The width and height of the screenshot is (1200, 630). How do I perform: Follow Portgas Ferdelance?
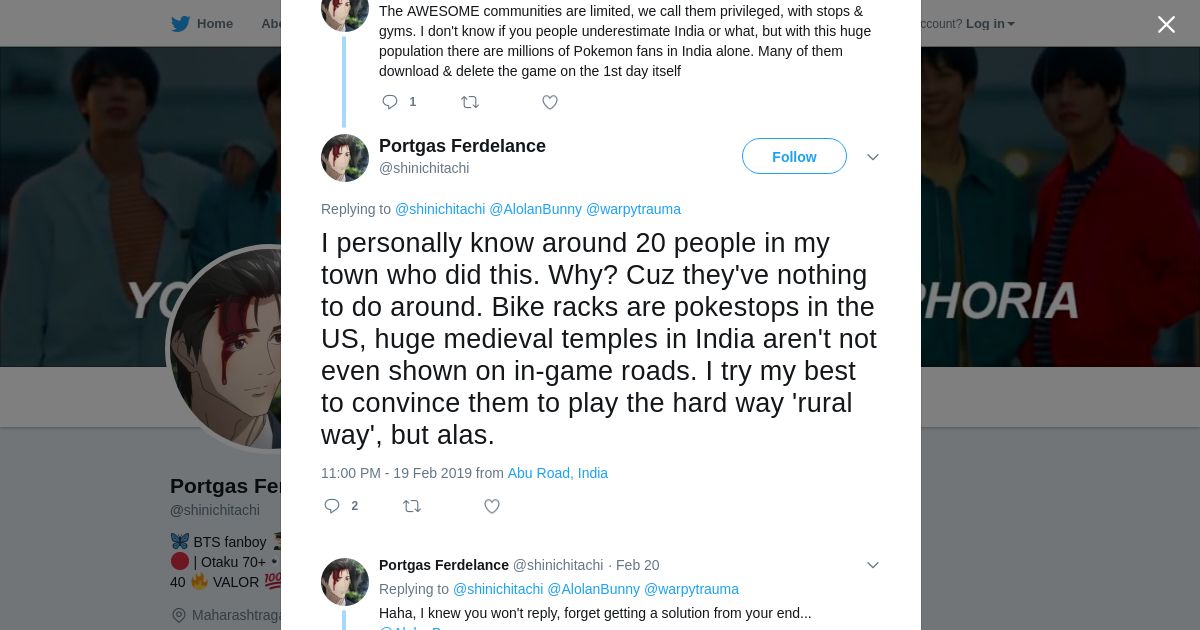[794, 156]
